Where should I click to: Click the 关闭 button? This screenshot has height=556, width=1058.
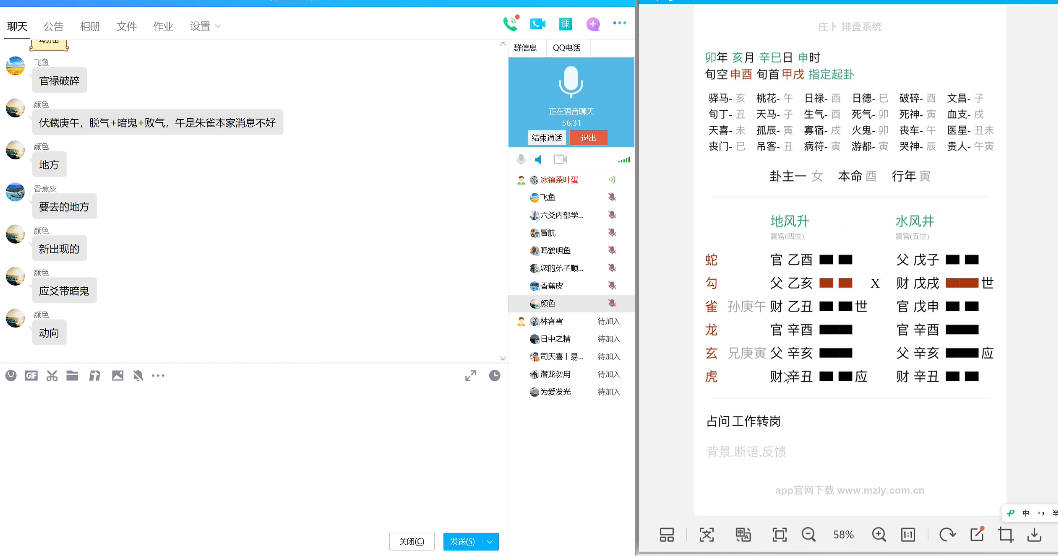[x=411, y=542]
